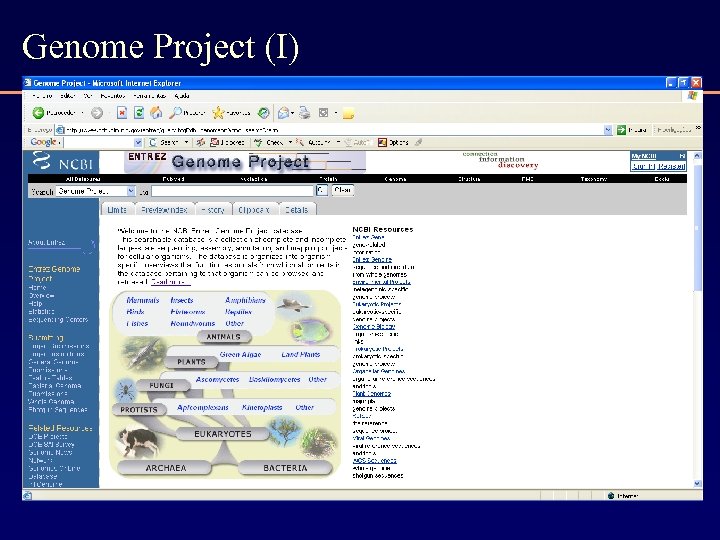Open Favorites star in toolbar

point(219,112)
